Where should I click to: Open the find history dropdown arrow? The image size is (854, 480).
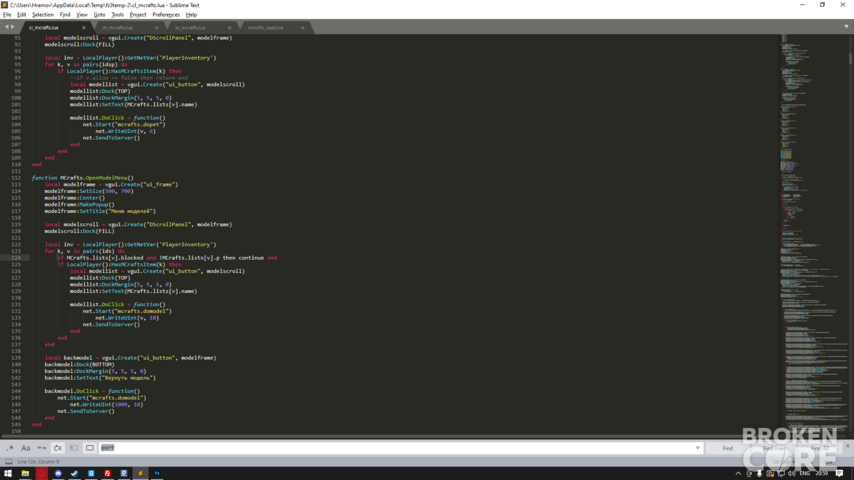click(698, 448)
